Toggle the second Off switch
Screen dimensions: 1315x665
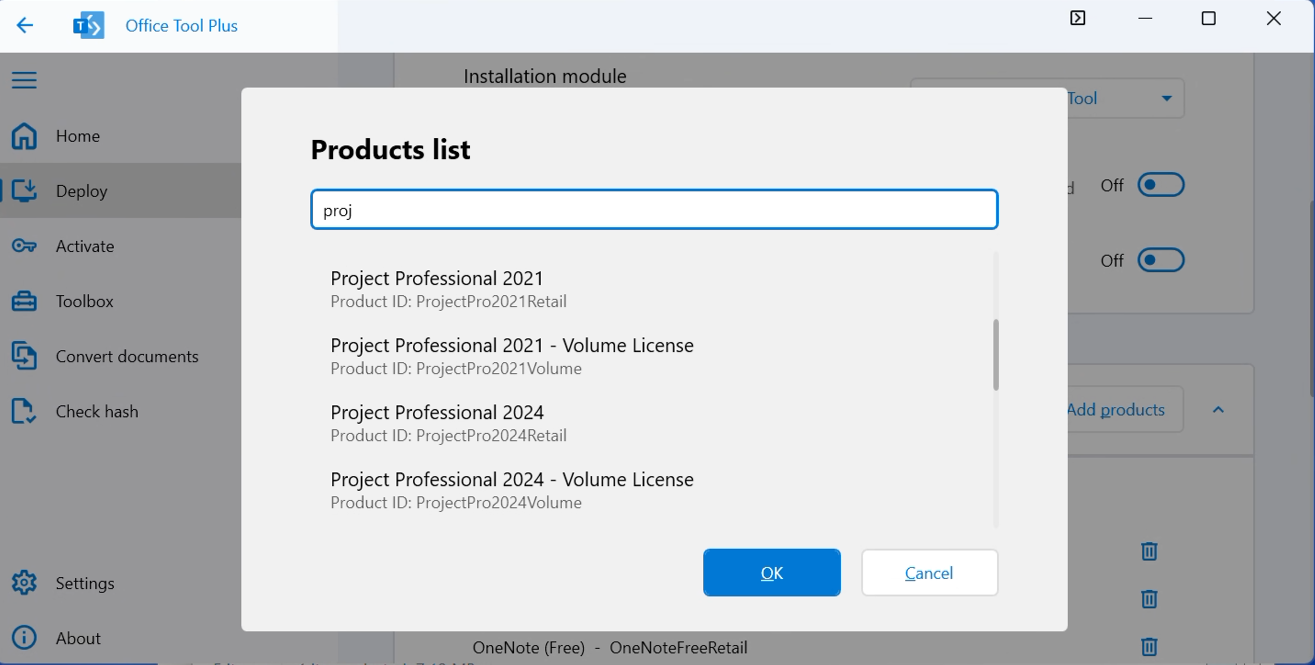1161,260
